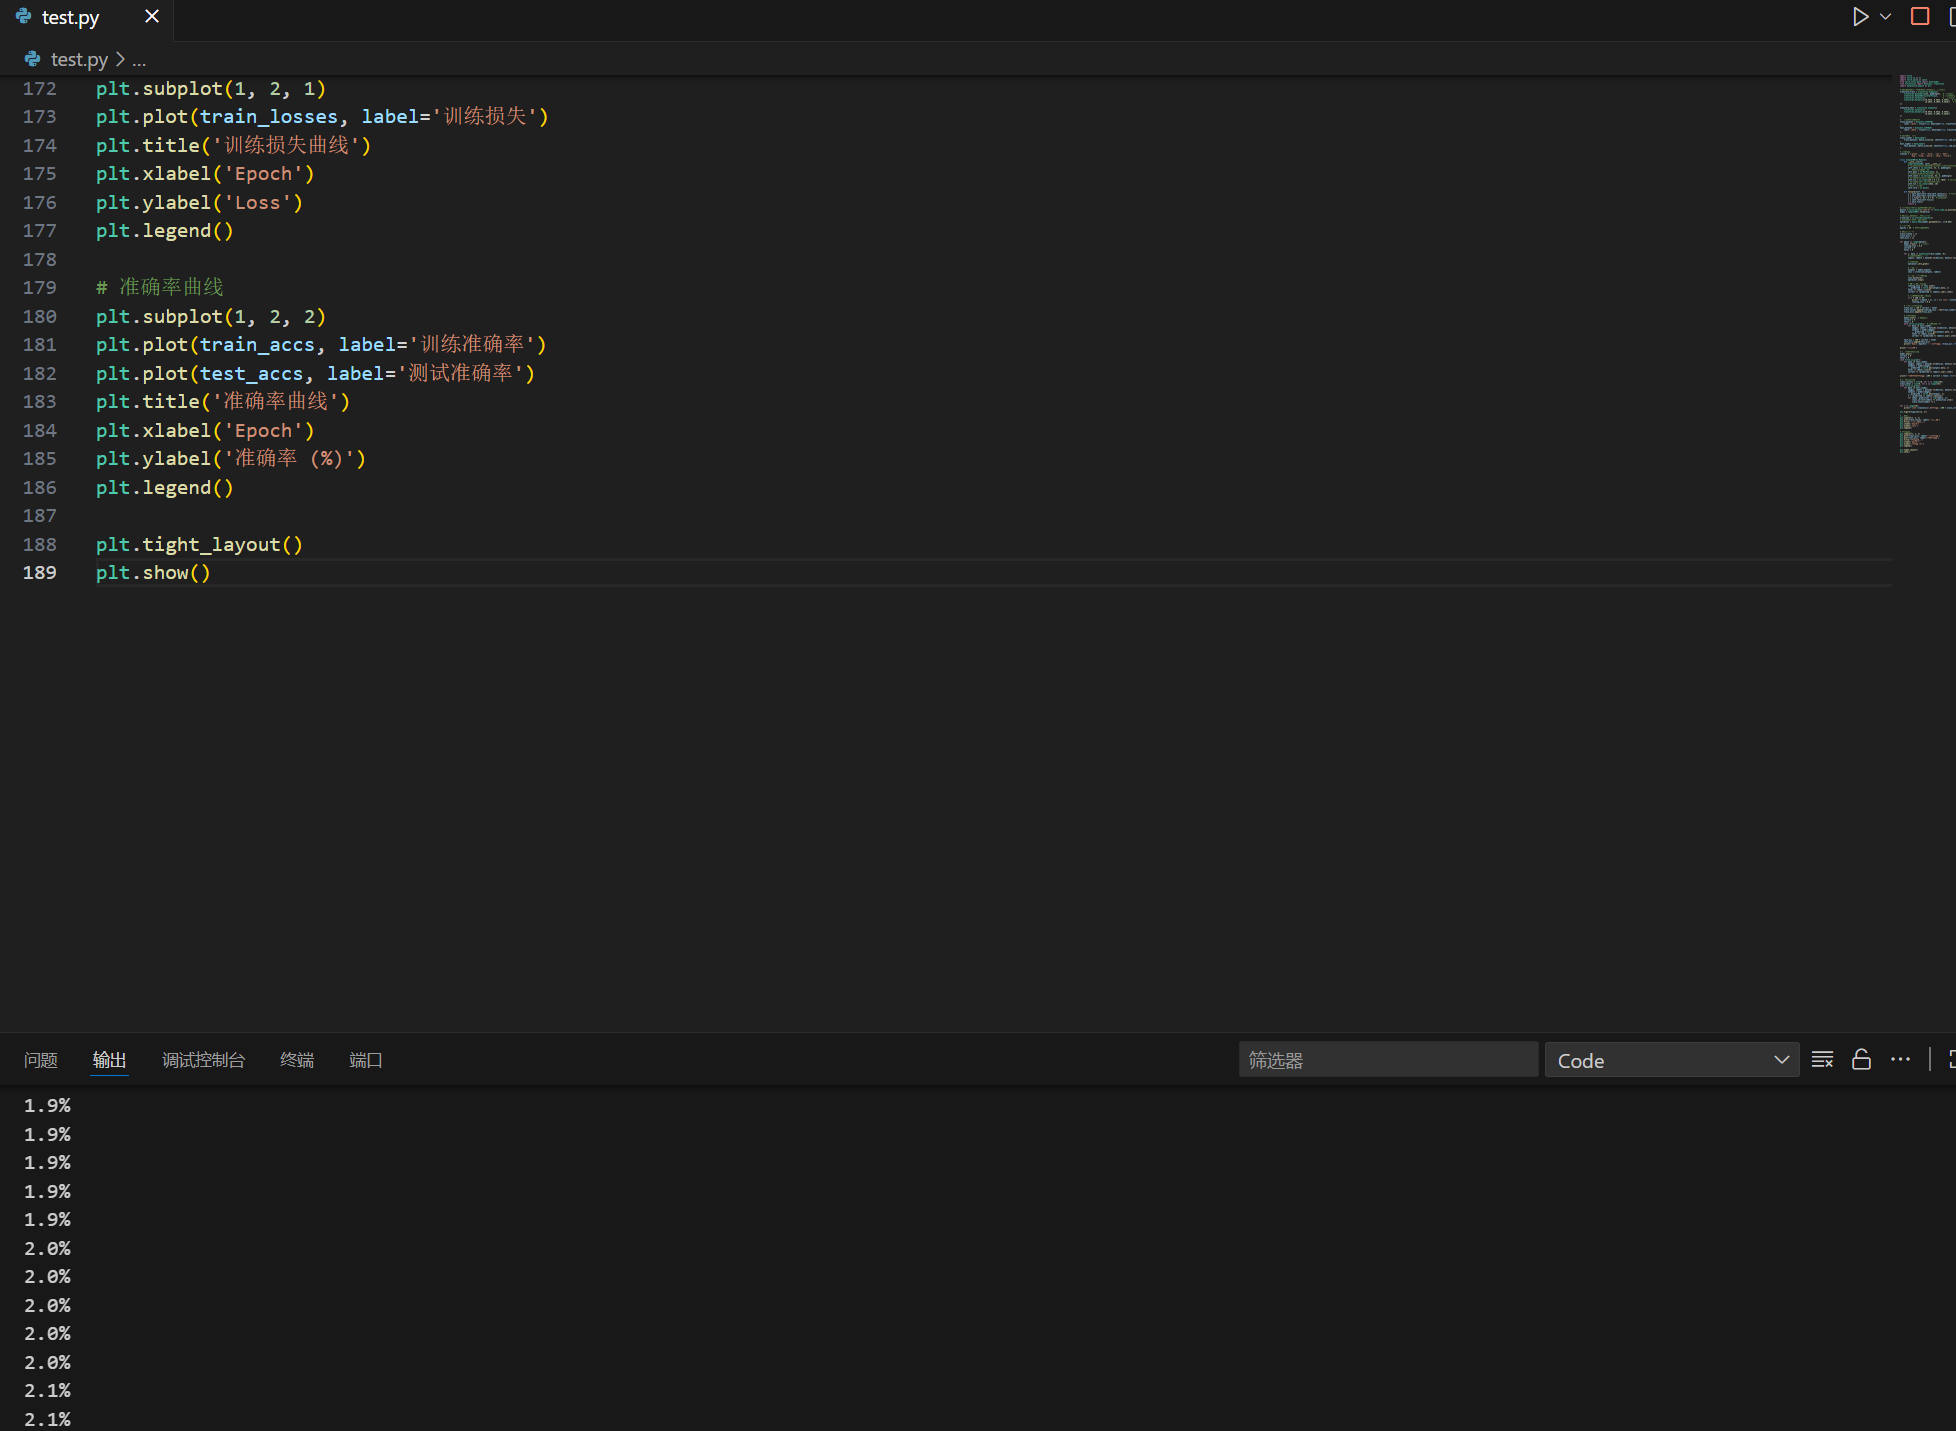The width and height of the screenshot is (1956, 1431).
Task: Click test.py in the breadcrumb path
Action: point(78,60)
